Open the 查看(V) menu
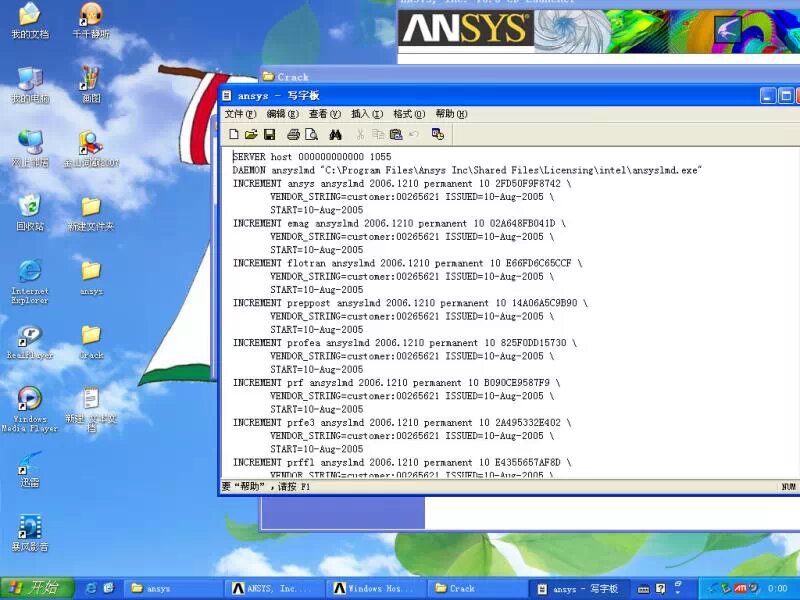The height and width of the screenshot is (600, 800). pyautogui.click(x=324, y=114)
